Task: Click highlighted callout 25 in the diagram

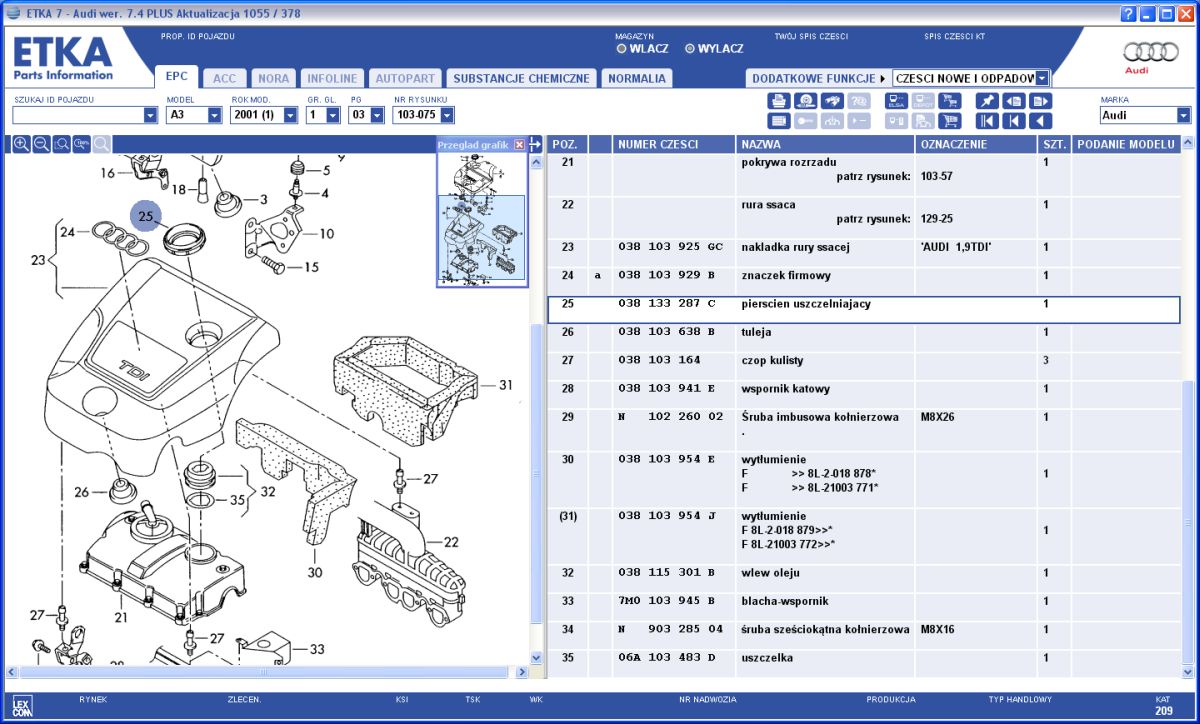Action: [147, 216]
